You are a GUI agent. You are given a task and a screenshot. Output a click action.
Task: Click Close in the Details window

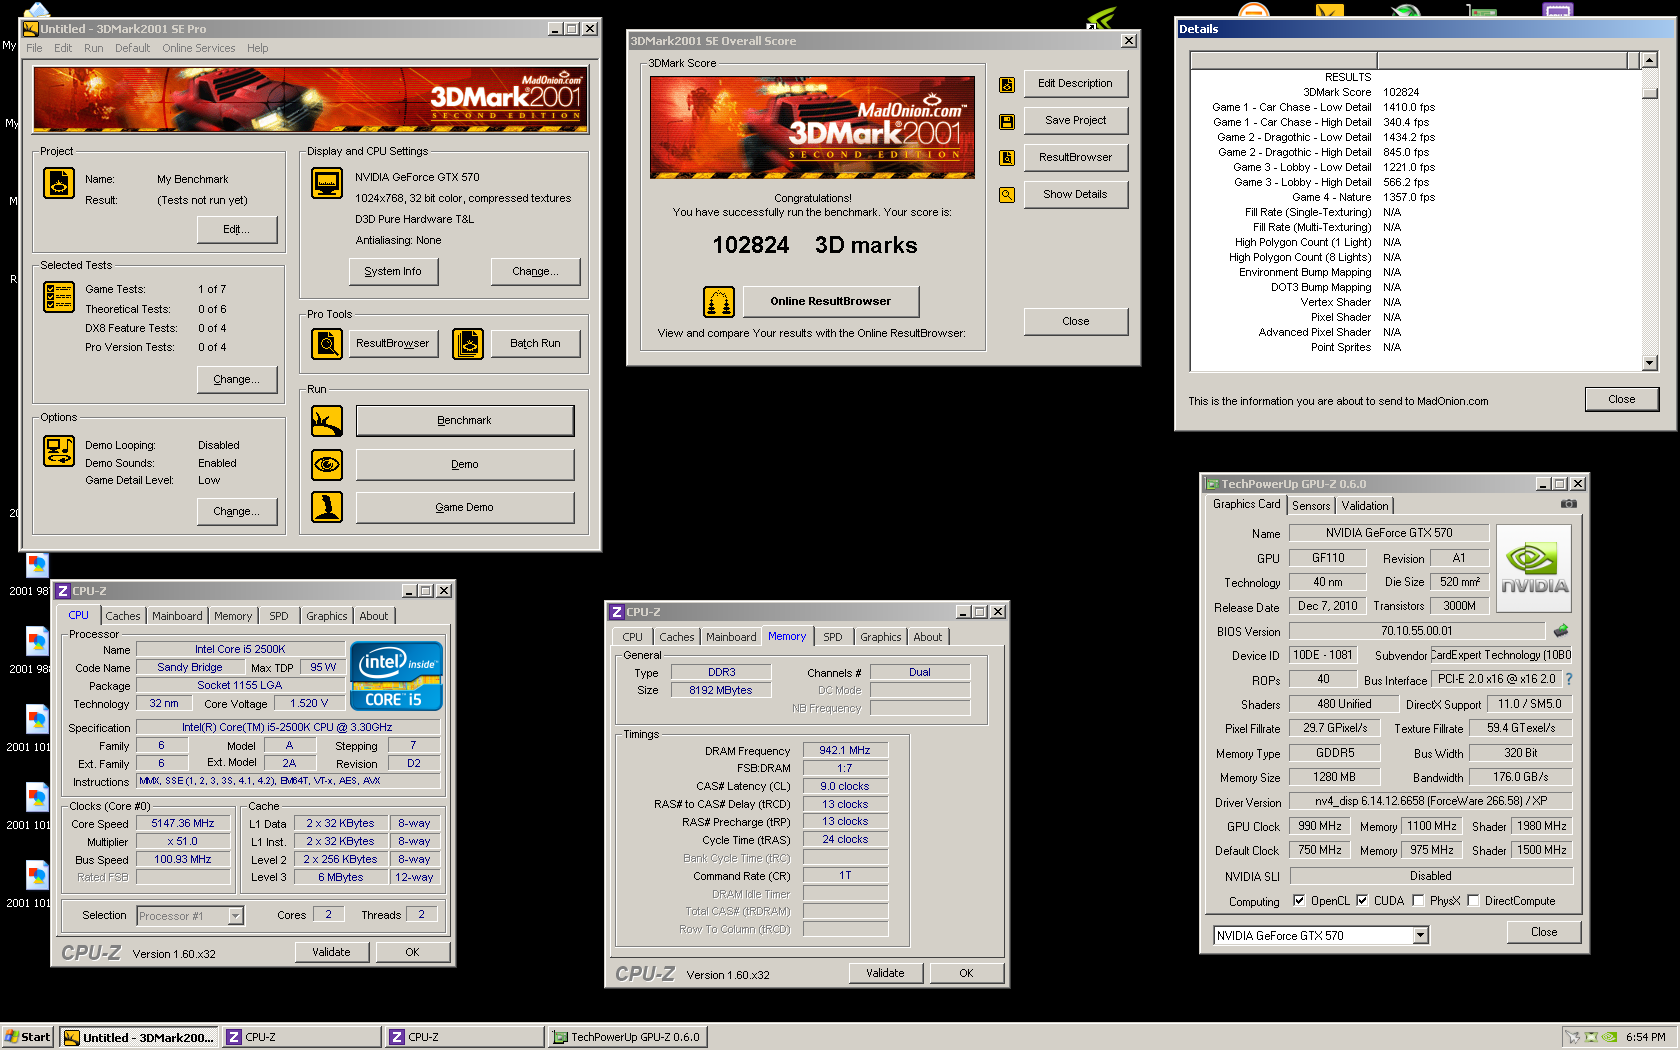[x=1622, y=399]
